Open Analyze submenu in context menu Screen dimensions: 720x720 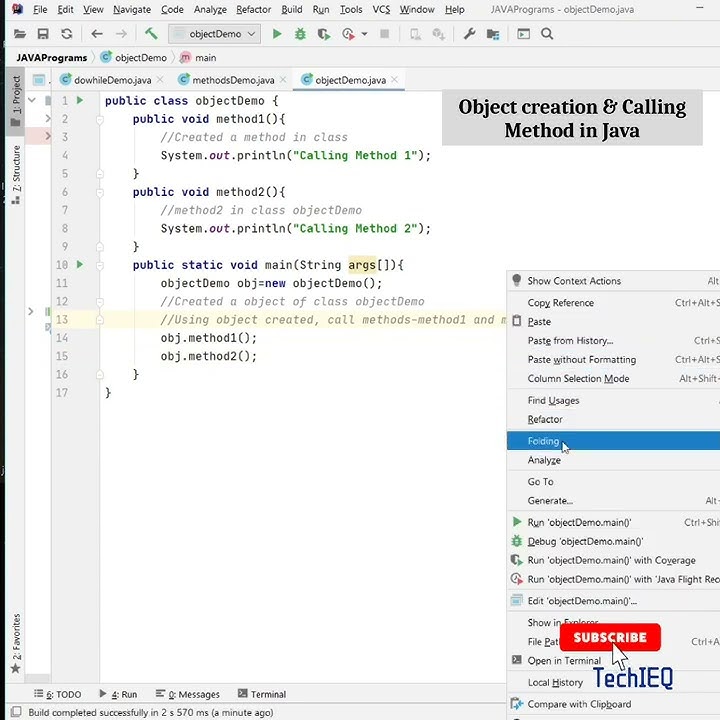tap(613, 460)
